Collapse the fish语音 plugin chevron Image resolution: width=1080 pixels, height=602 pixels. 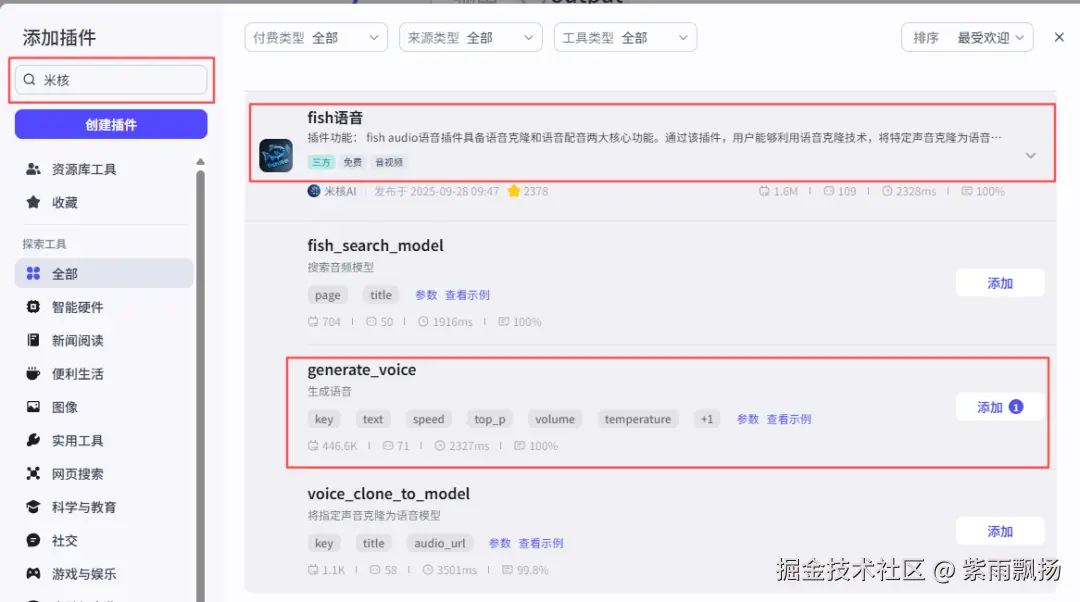1030,156
